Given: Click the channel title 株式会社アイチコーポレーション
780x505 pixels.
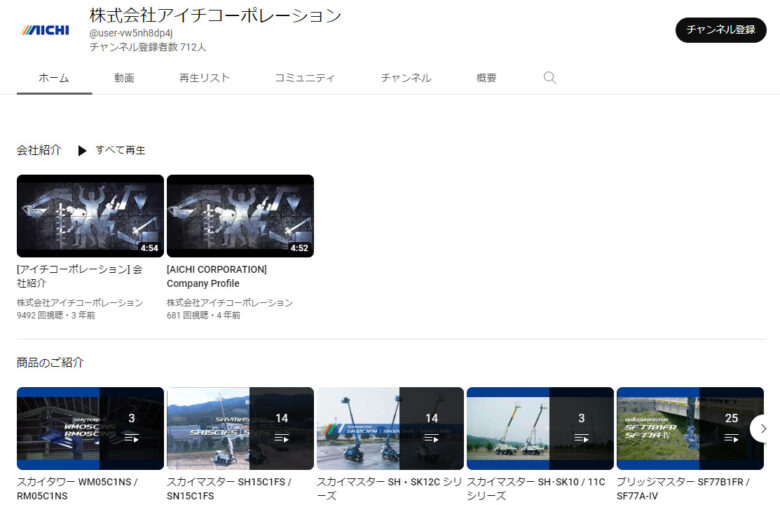Looking at the screenshot, I should 215,15.
